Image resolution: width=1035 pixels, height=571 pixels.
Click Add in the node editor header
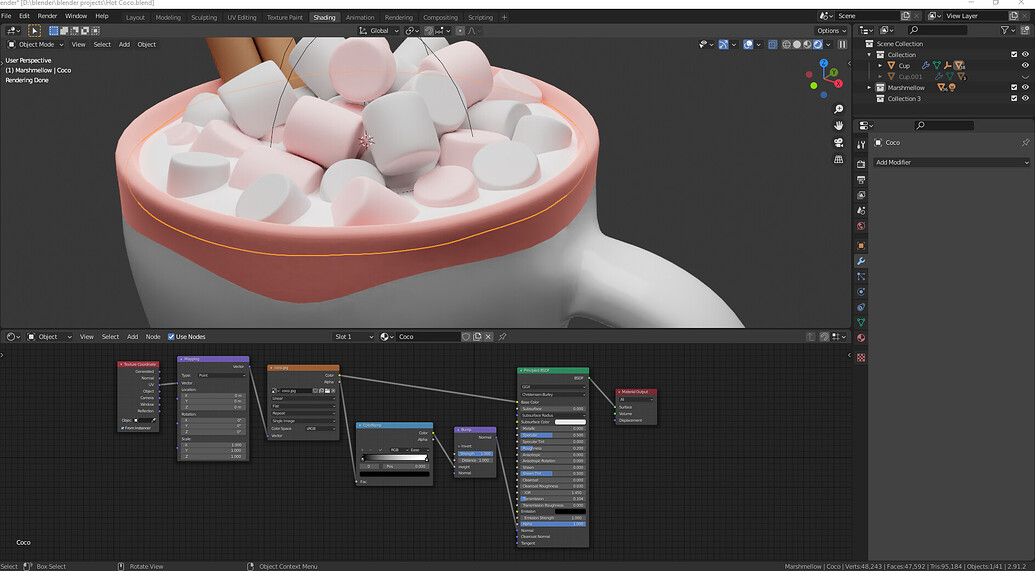[133, 337]
